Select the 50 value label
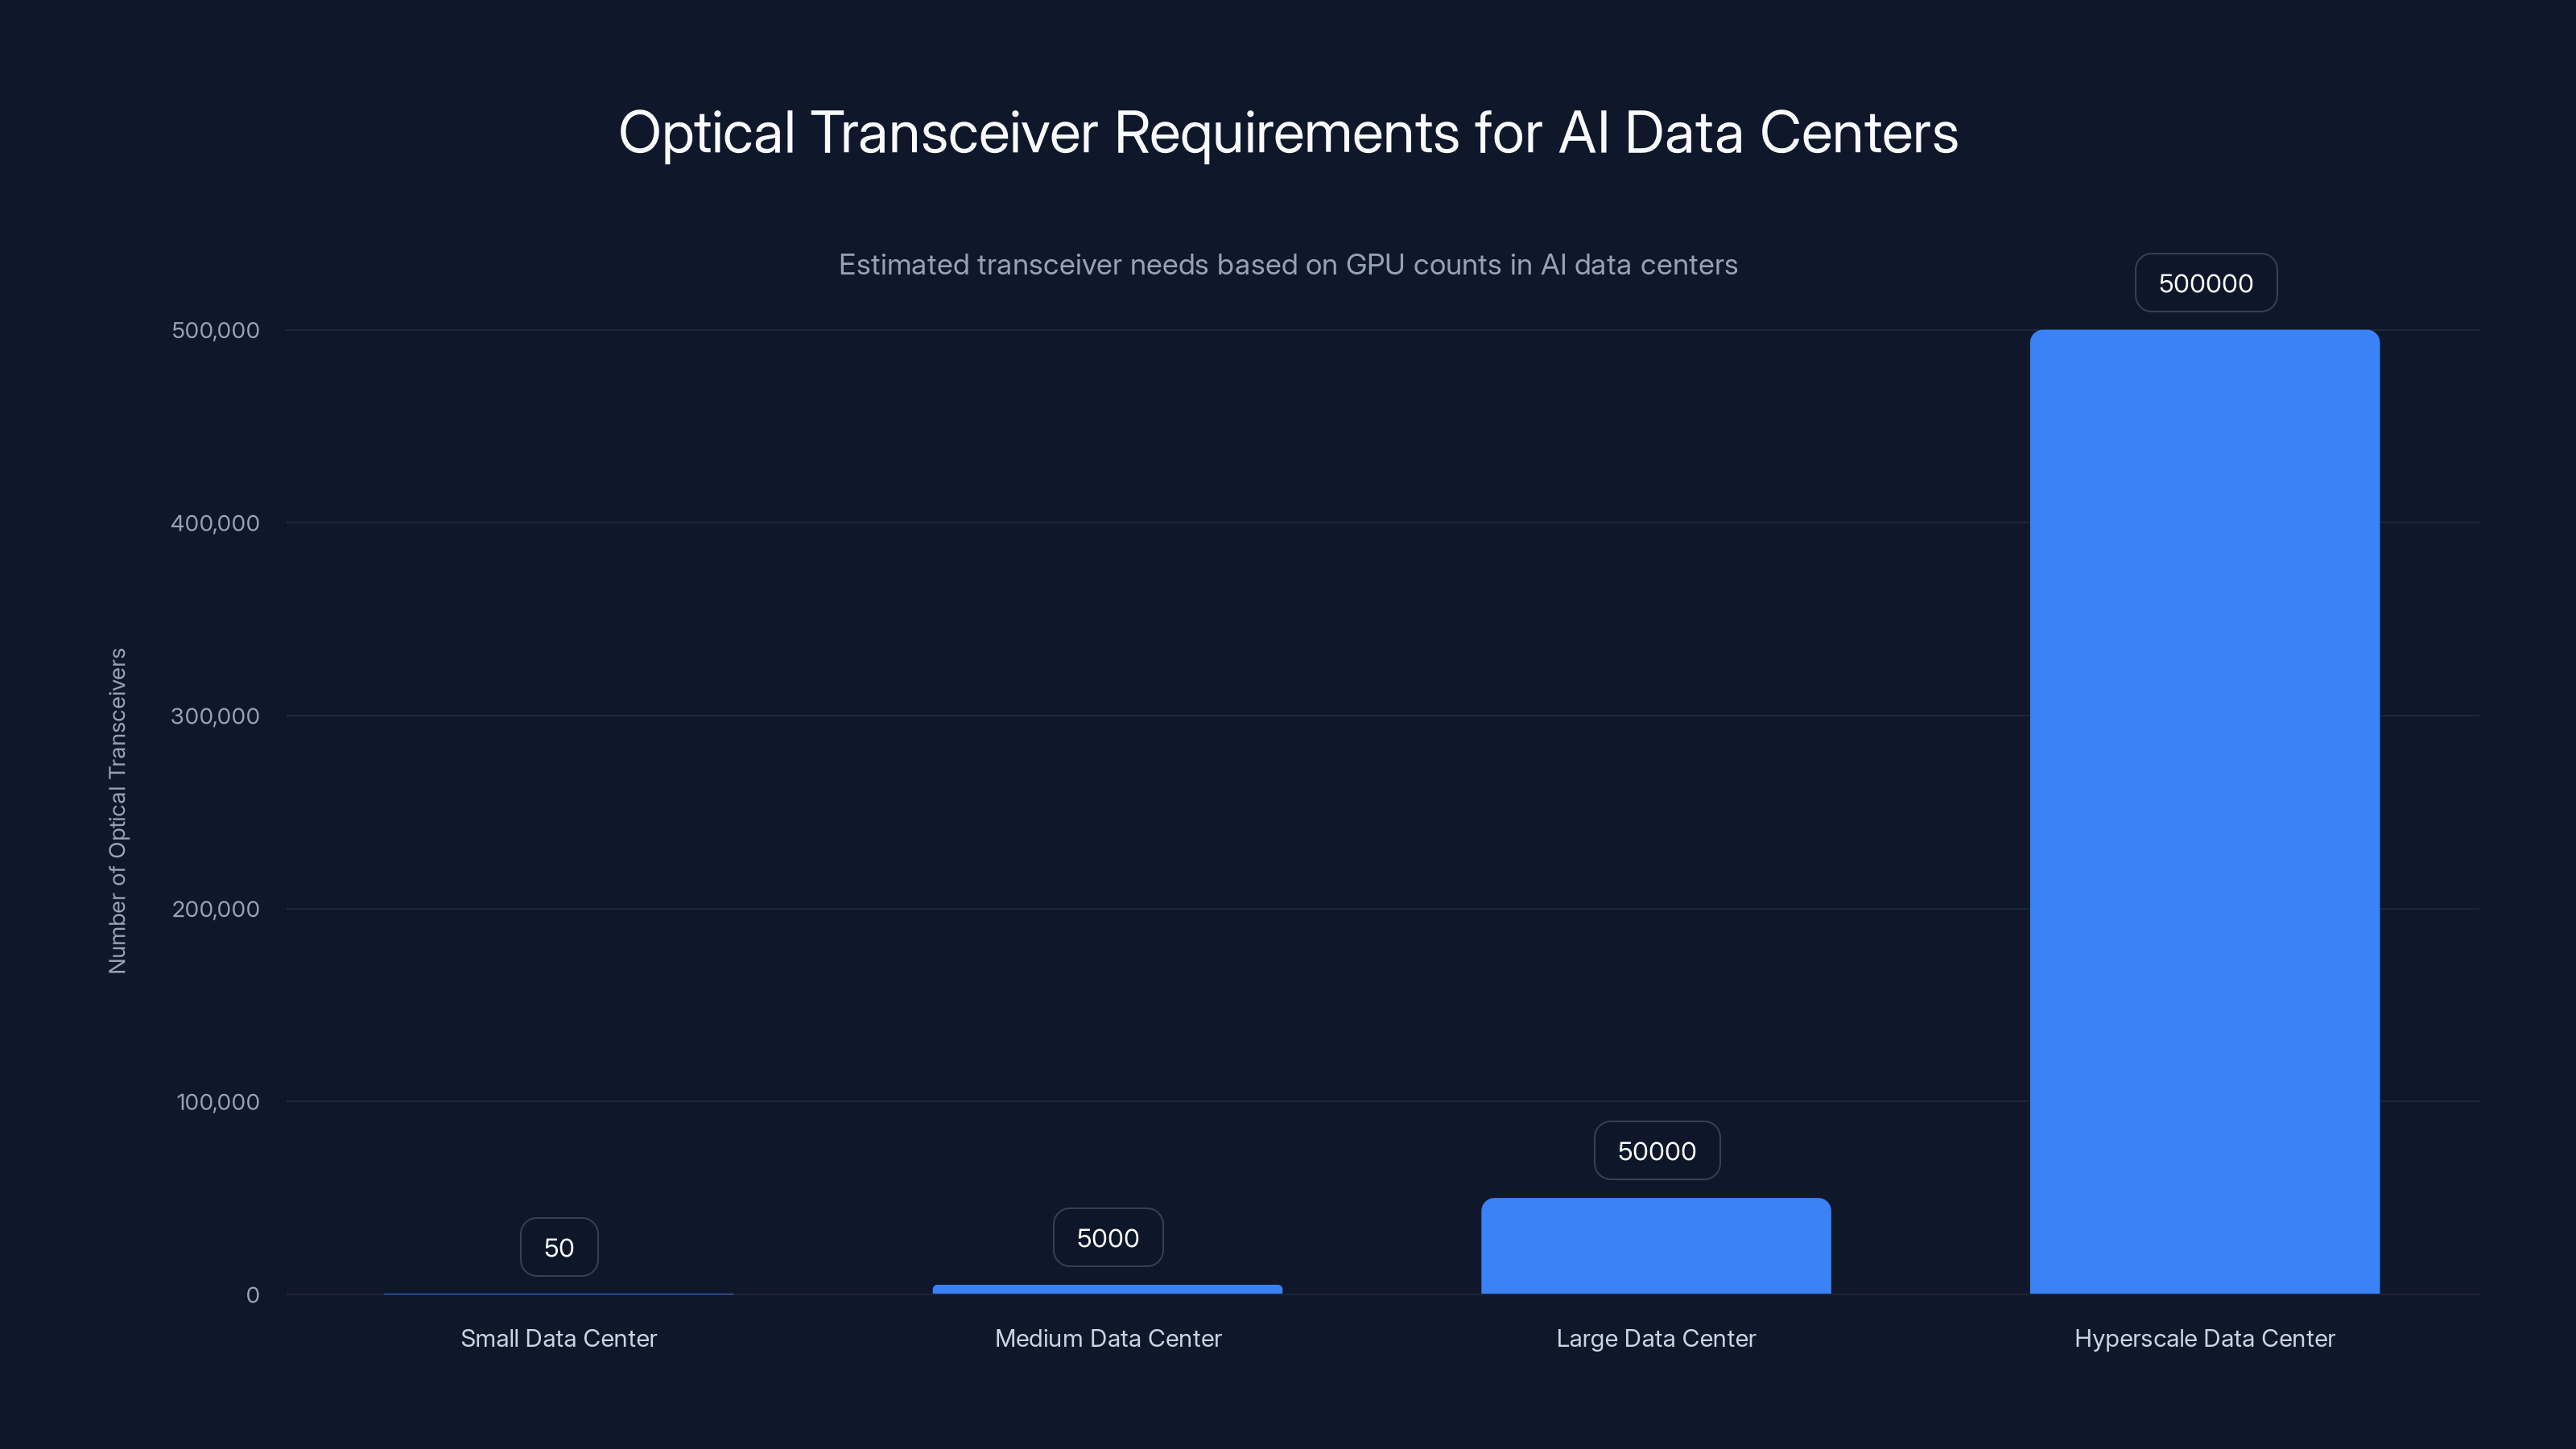The width and height of the screenshot is (2576, 1449). (x=558, y=1246)
